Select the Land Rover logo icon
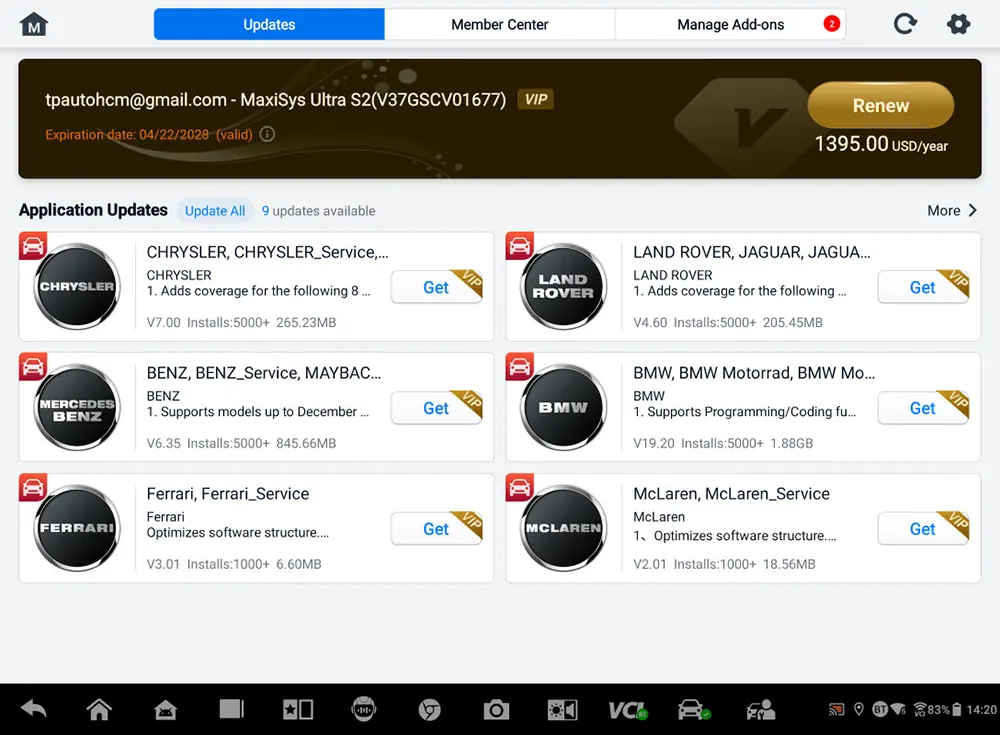1000x735 pixels. 563,286
